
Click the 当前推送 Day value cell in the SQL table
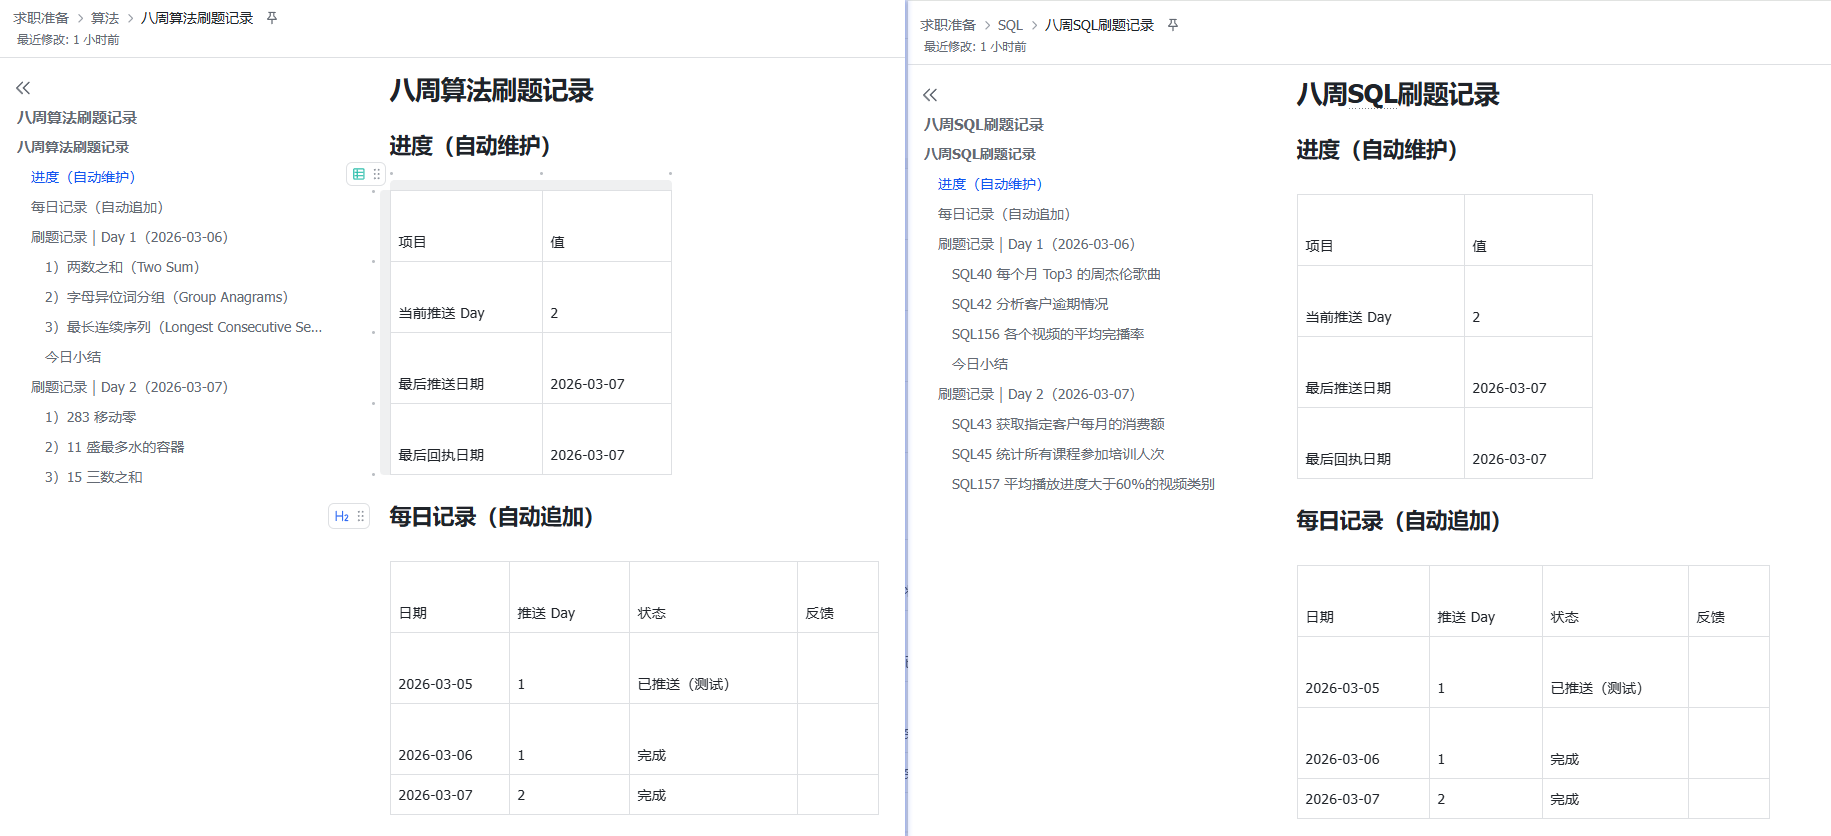pyautogui.click(x=1527, y=316)
